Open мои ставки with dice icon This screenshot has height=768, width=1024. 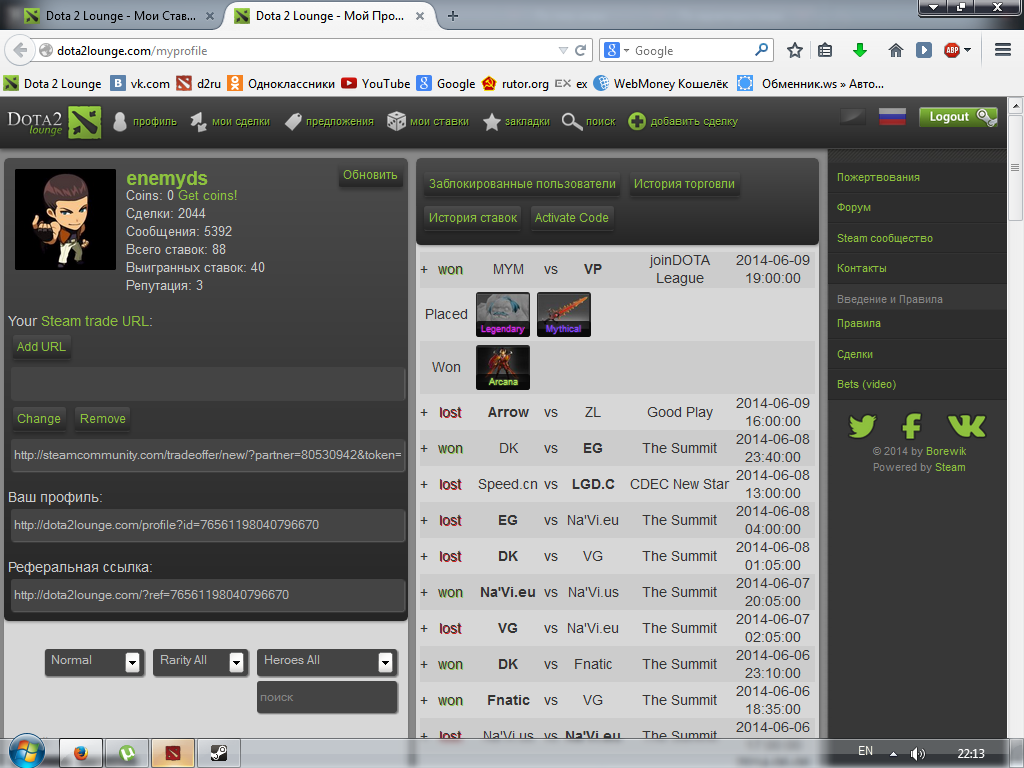(428, 121)
